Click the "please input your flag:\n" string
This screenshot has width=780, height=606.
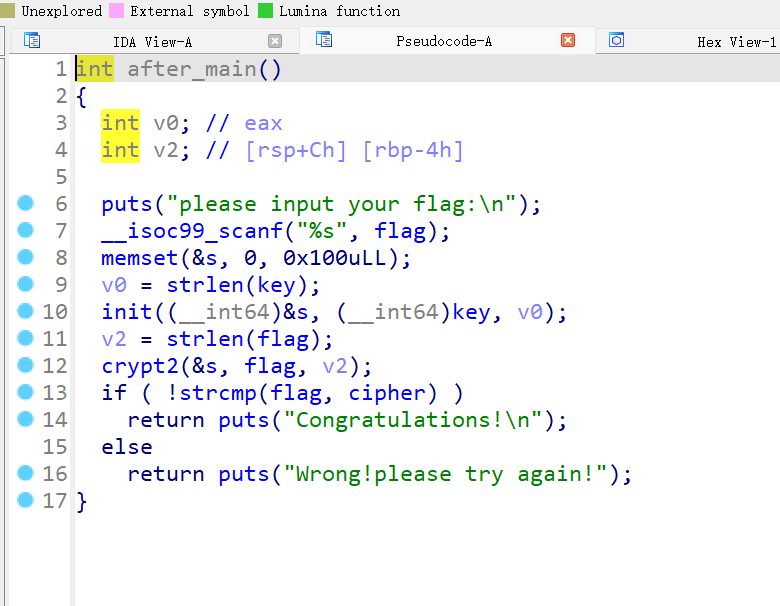coord(341,204)
